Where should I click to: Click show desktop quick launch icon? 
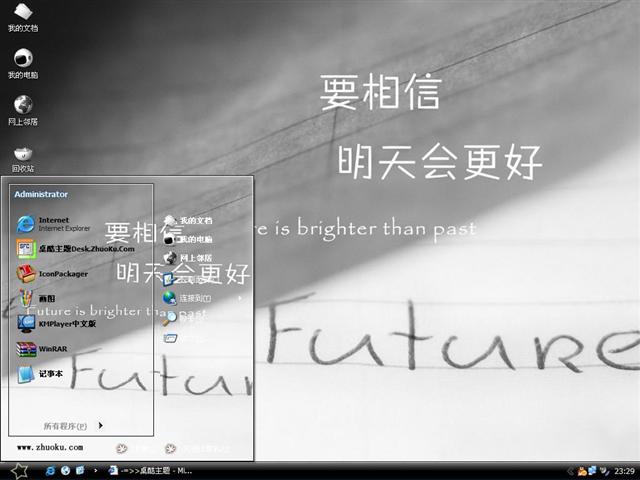80,471
